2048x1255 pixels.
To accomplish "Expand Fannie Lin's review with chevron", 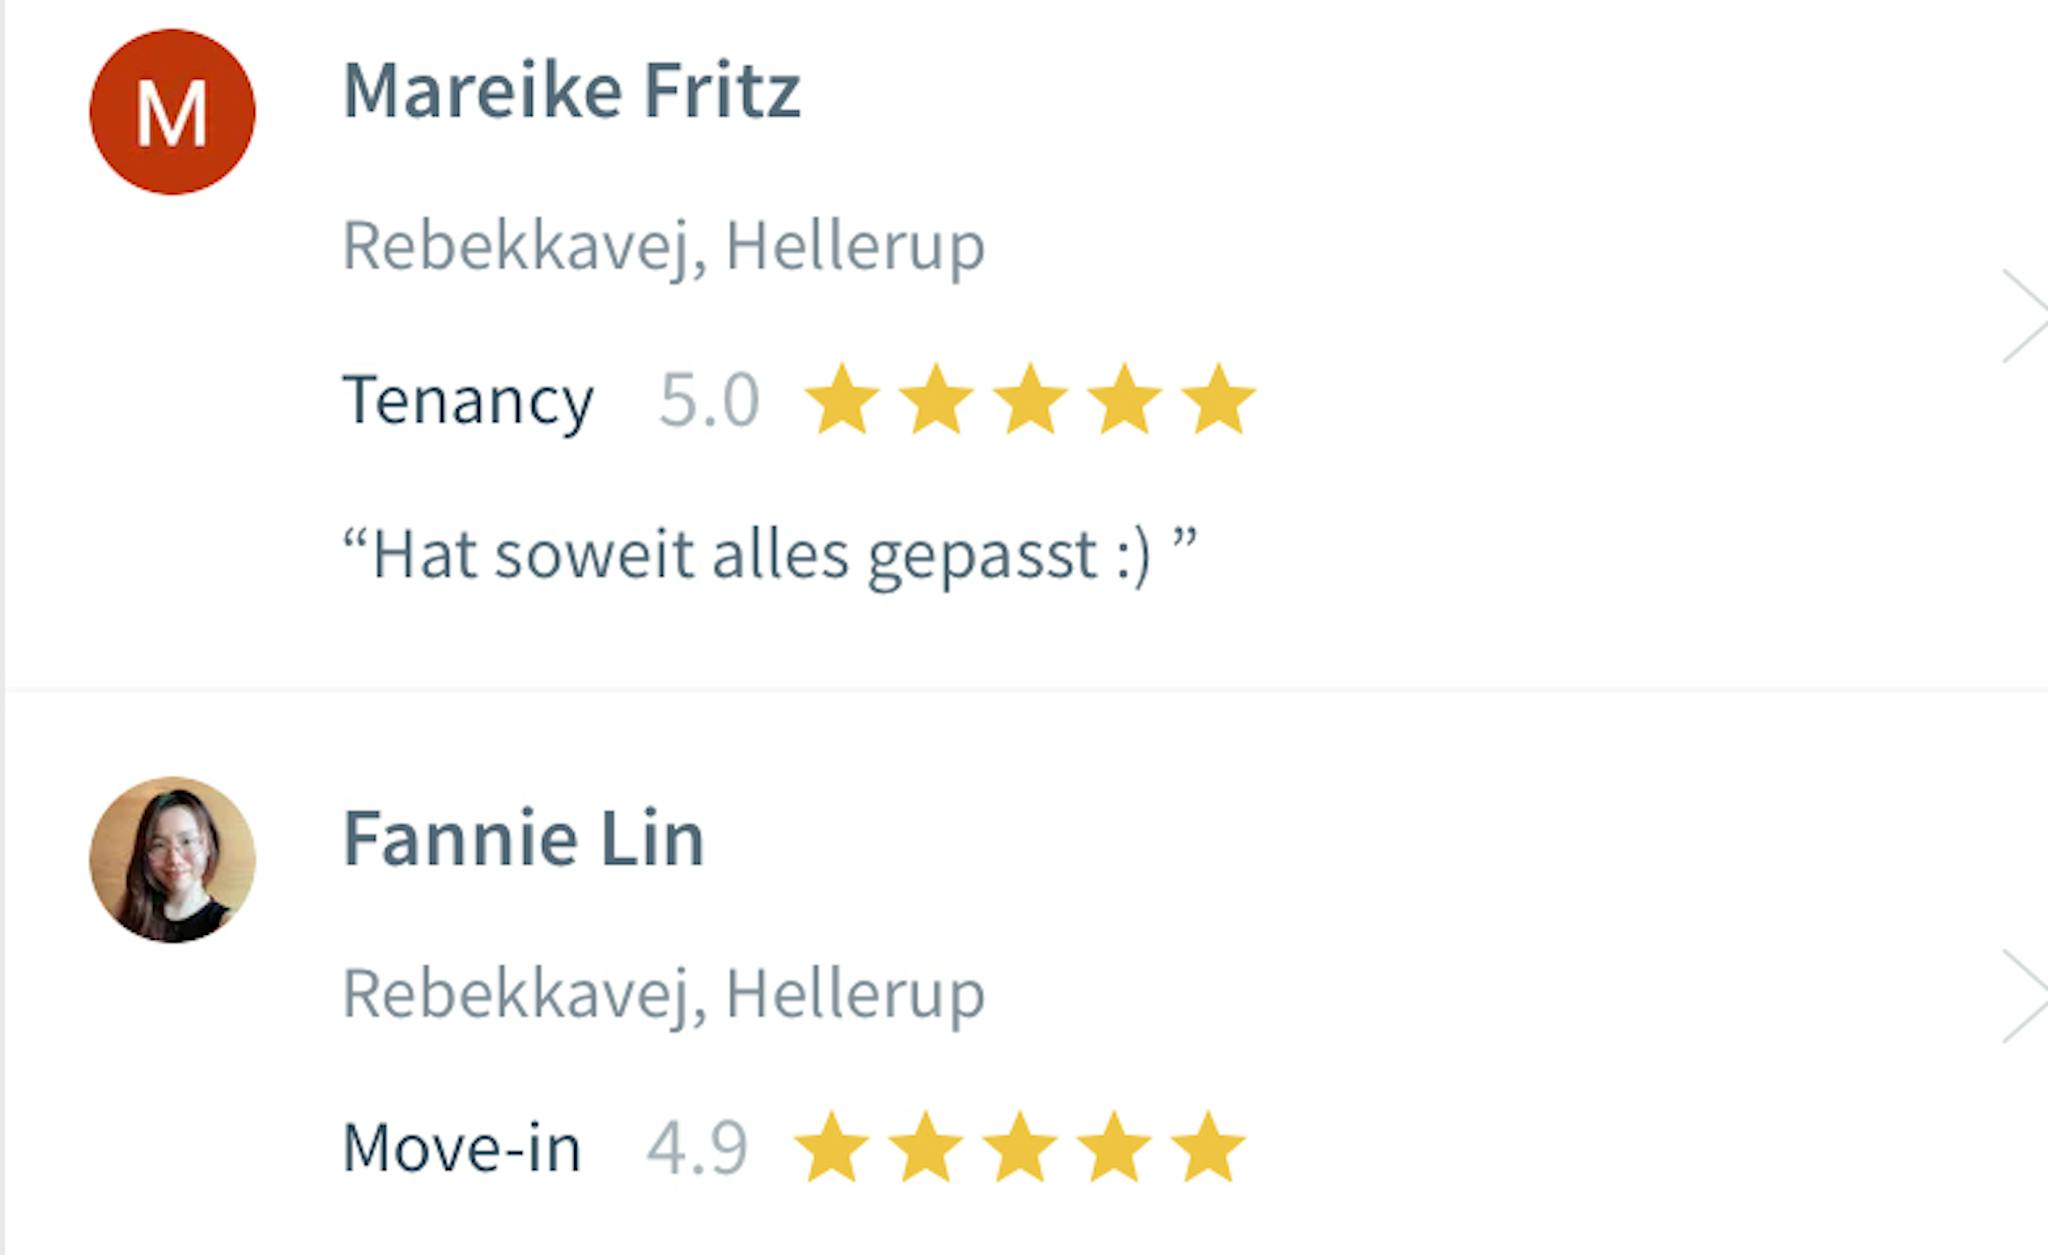I will pyautogui.click(x=2022, y=997).
